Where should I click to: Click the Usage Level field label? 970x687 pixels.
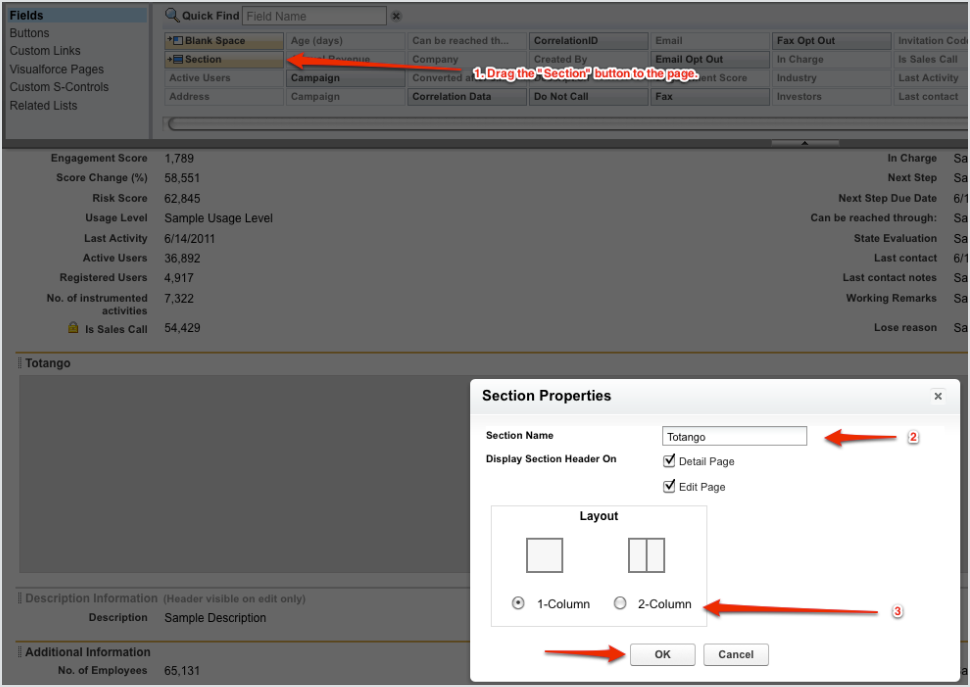pos(116,218)
